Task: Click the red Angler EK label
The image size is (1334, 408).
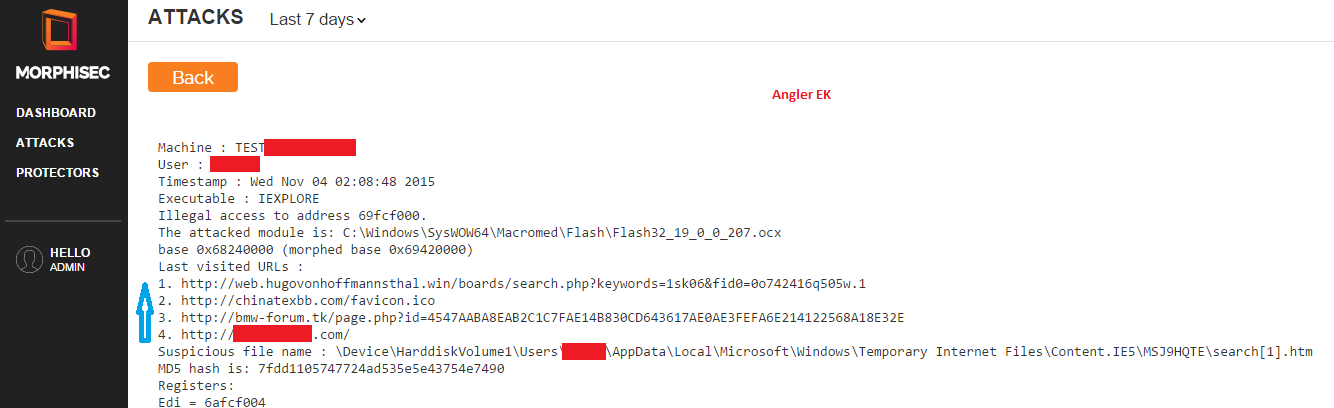Action: pyautogui.click(x=801, y=95)
